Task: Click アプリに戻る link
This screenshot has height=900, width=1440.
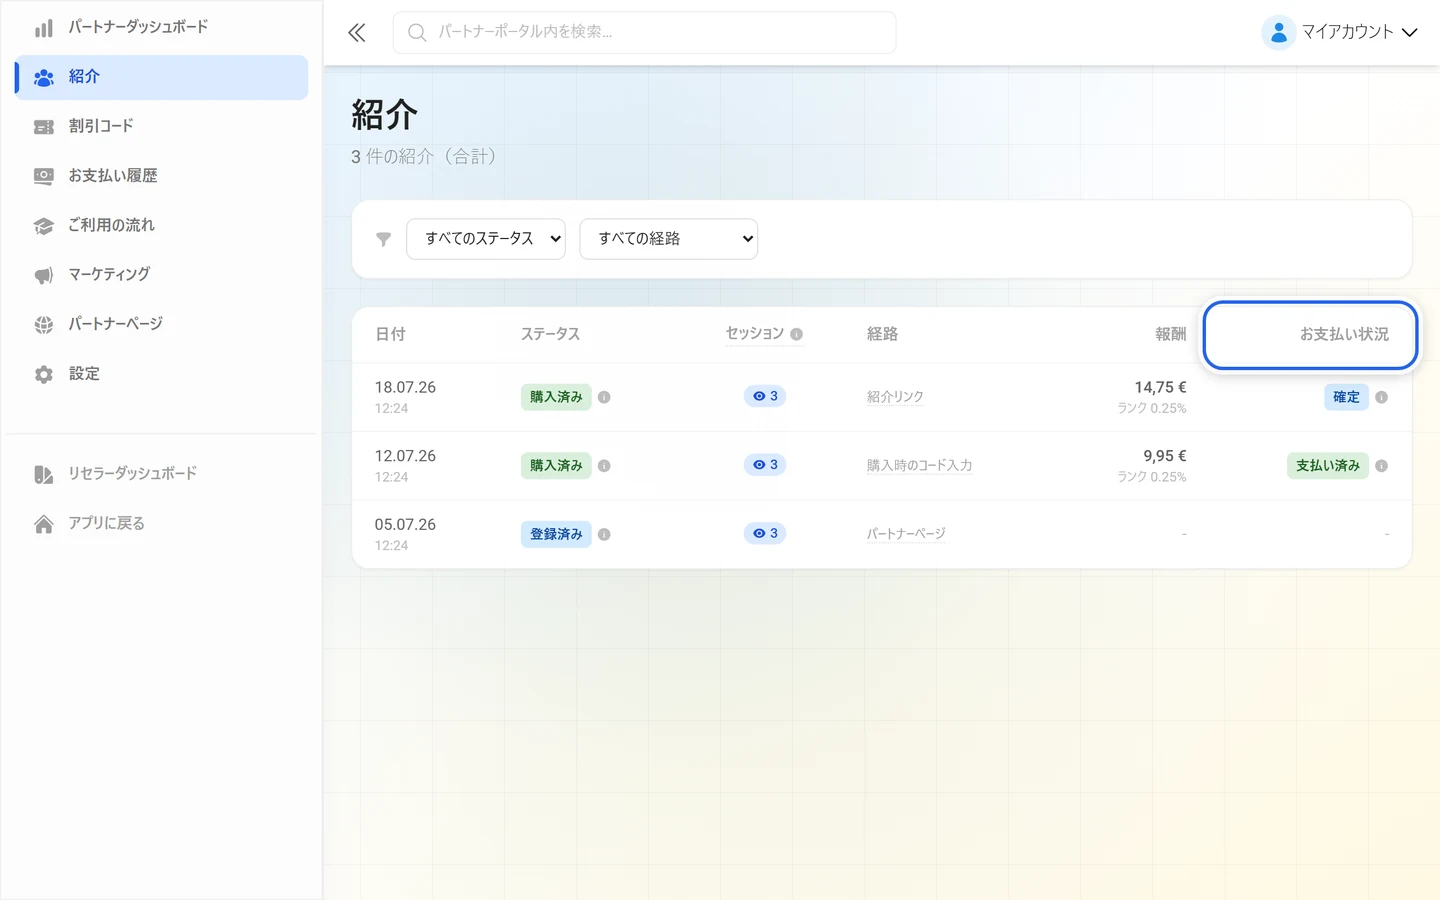Action: pyautogui.click(x=162, y=523)
